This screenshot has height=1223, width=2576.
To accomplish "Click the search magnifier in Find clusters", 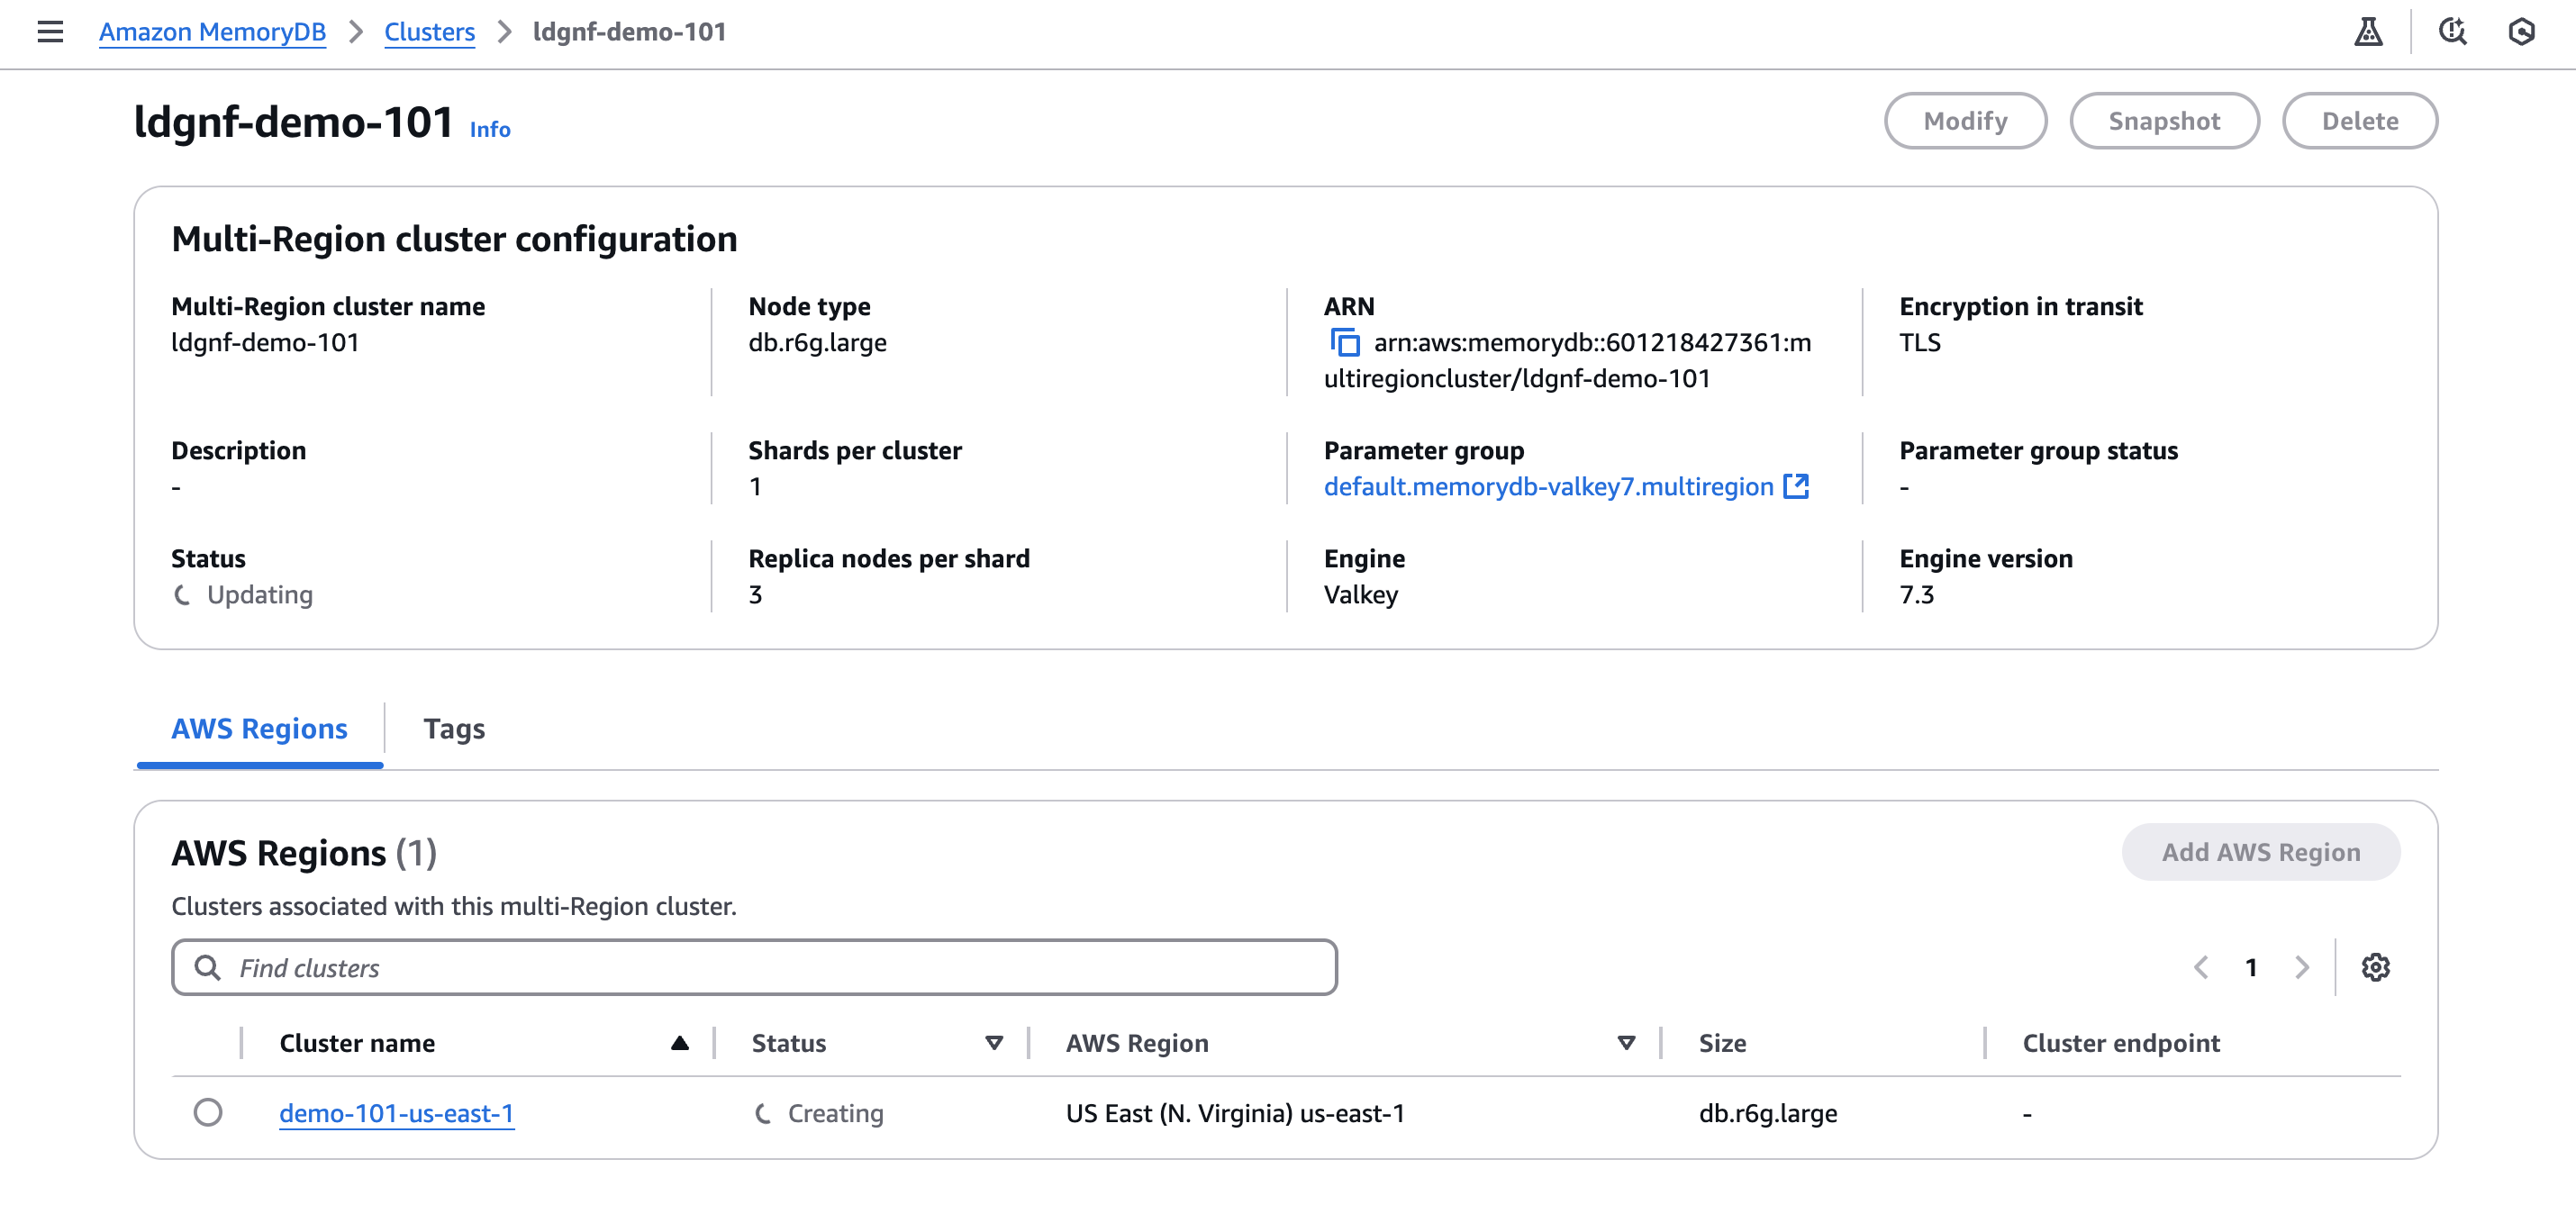I will 209,967.
